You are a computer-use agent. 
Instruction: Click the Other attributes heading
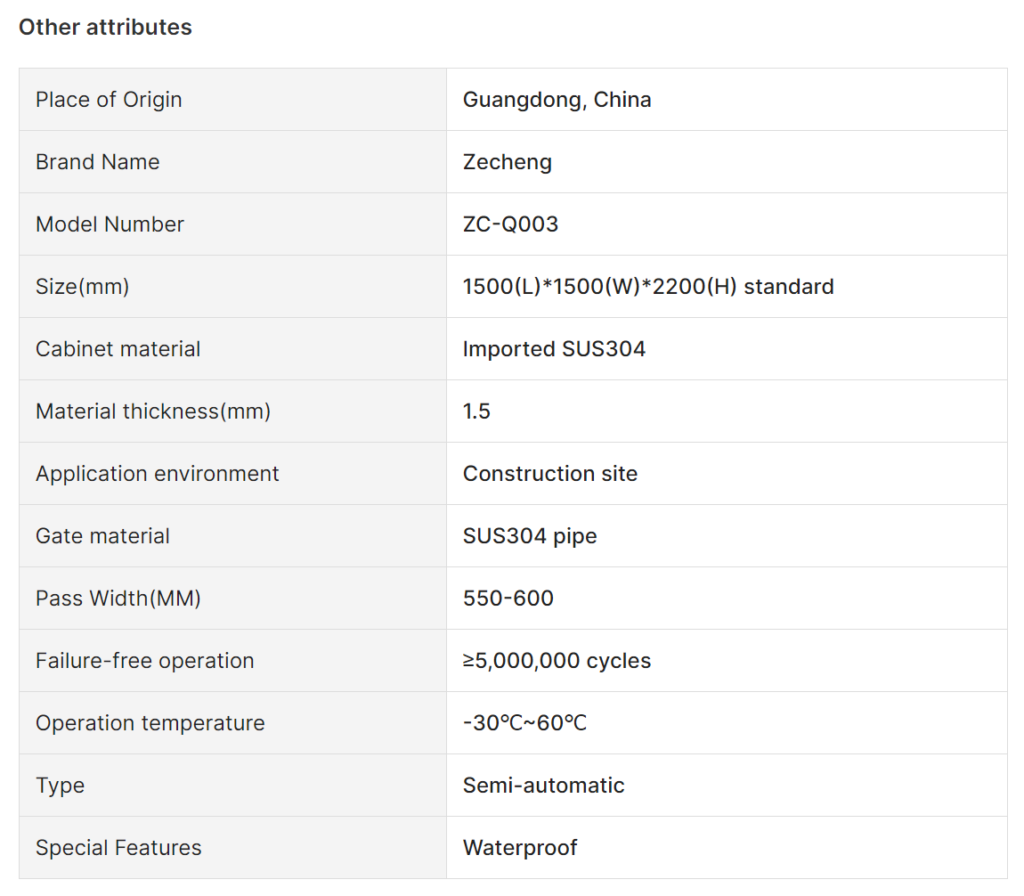coord(105,27)
